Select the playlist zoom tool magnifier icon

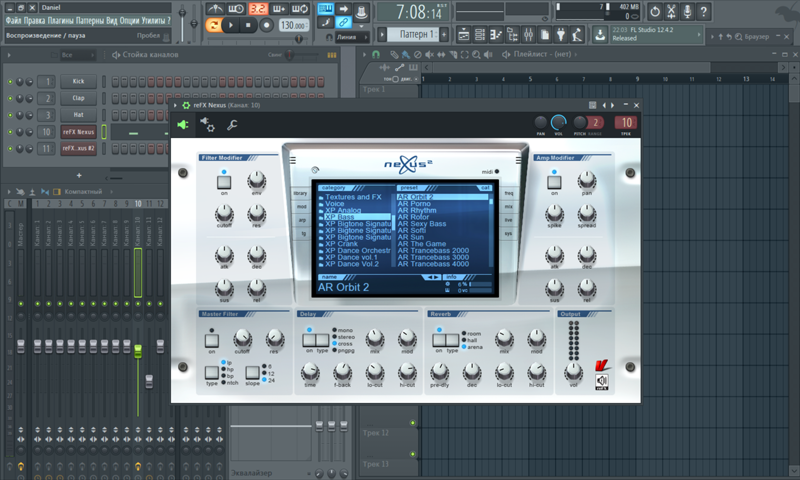coord(476,55)
